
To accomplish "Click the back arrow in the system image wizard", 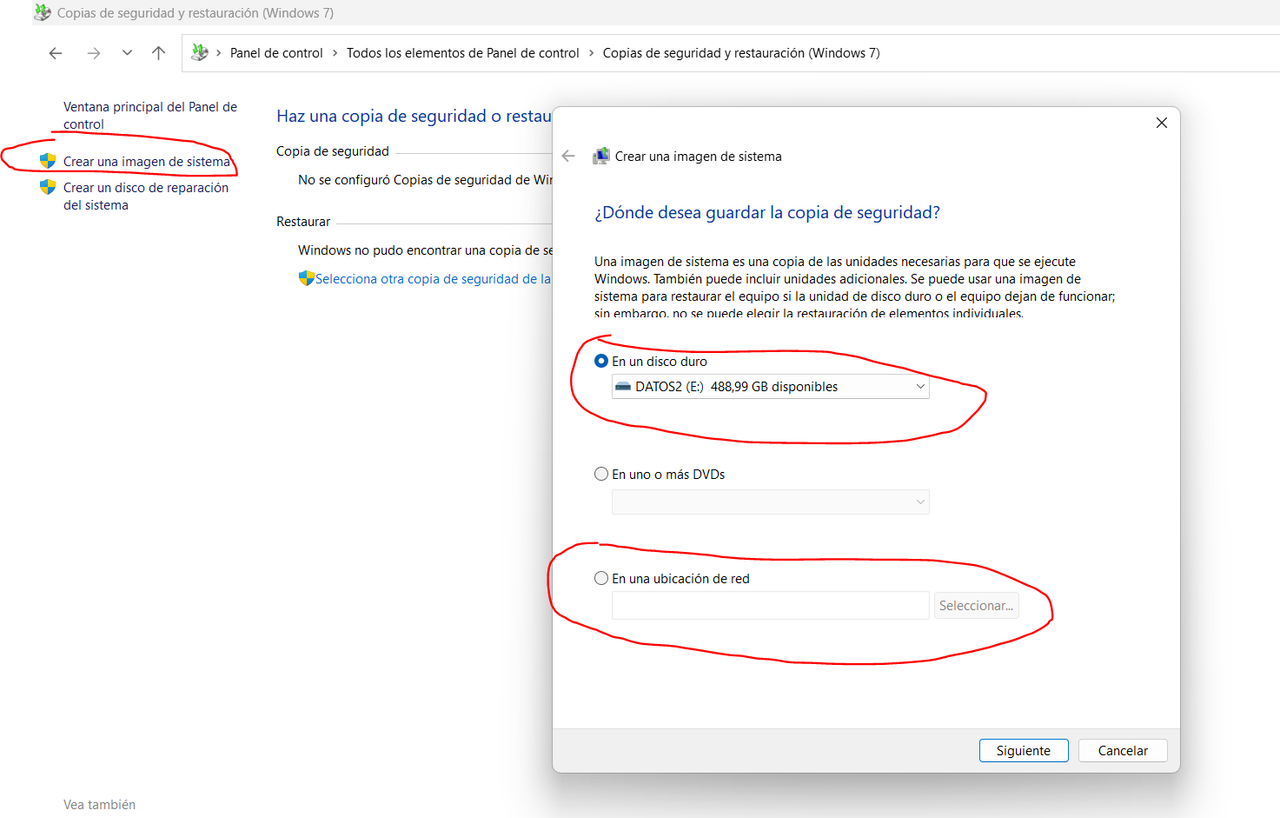I will click(x=569, y=156).
